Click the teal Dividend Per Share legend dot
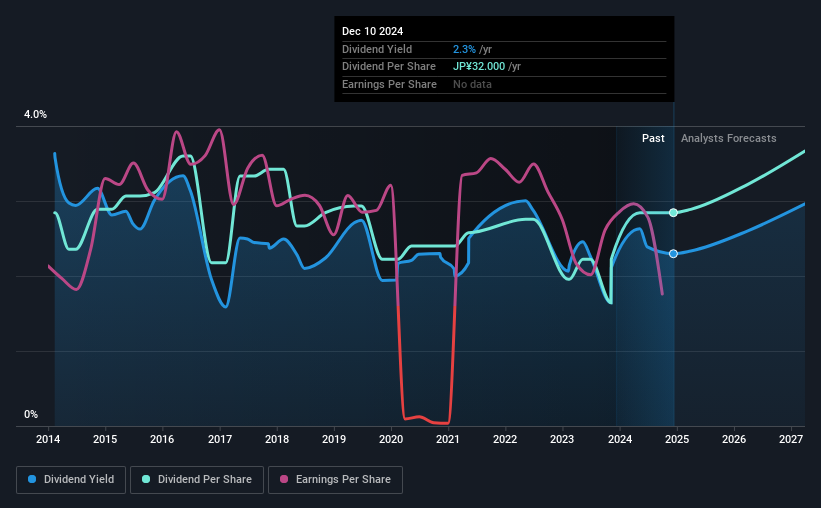The height and width of the screenshot is (508, 821). (146, 479)
